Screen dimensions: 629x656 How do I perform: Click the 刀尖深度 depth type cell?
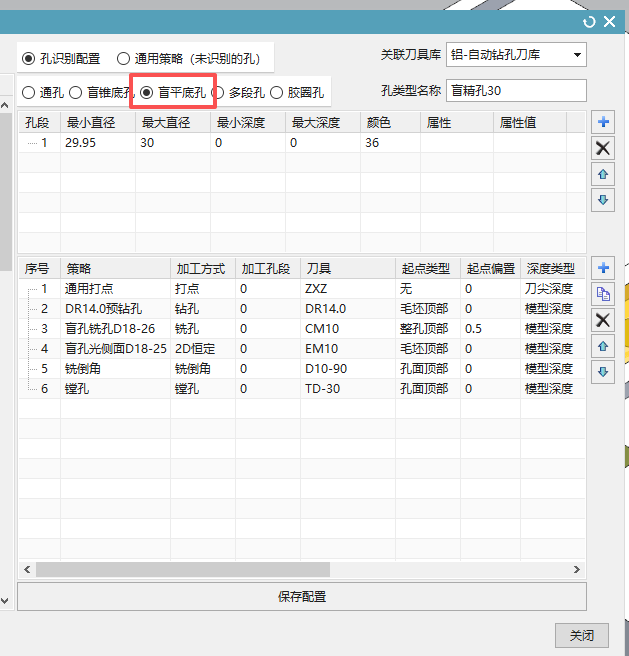[x=552, y=289]
